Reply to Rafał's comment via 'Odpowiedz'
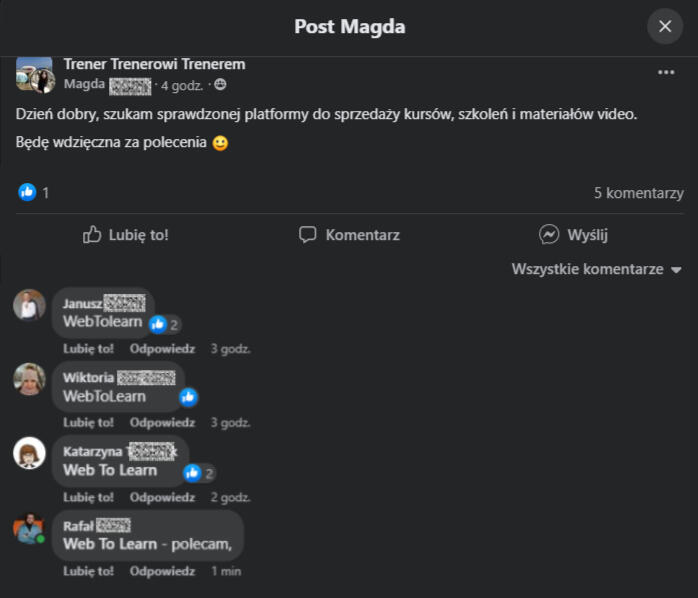Image resolution: width=698 pixels, height=598 pixels. point(162,571)
